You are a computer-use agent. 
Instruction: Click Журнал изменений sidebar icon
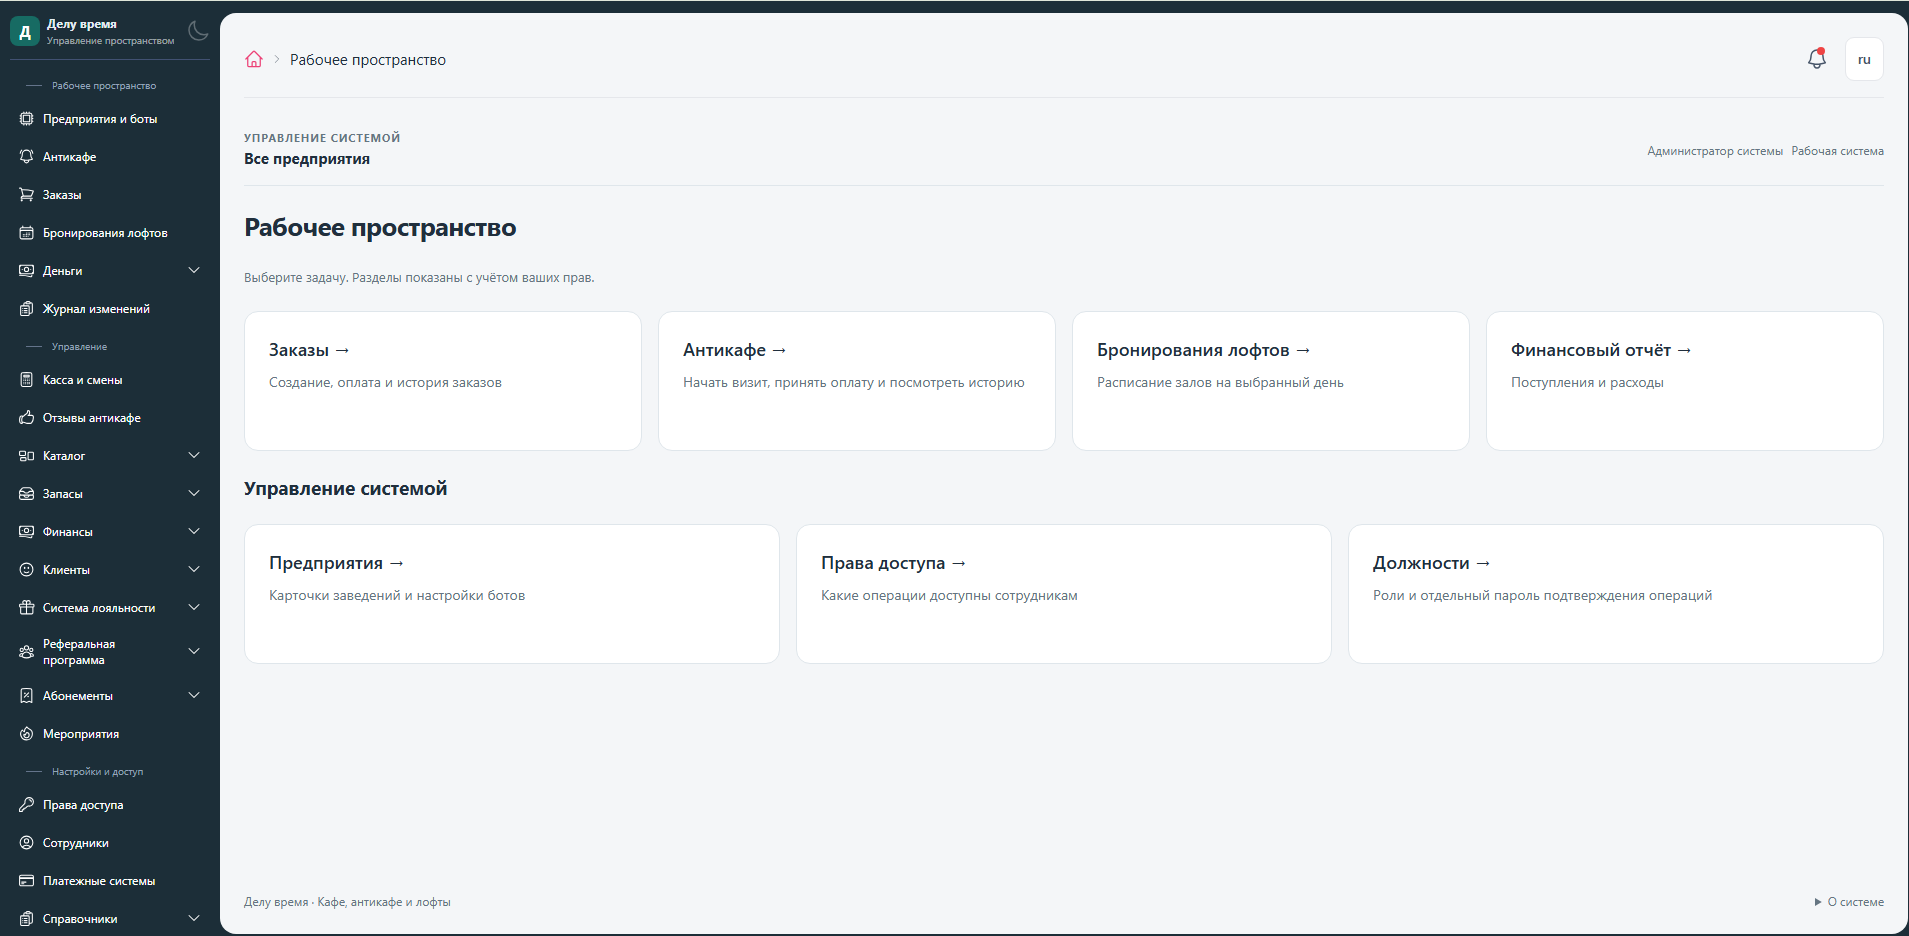pos(27,309)
